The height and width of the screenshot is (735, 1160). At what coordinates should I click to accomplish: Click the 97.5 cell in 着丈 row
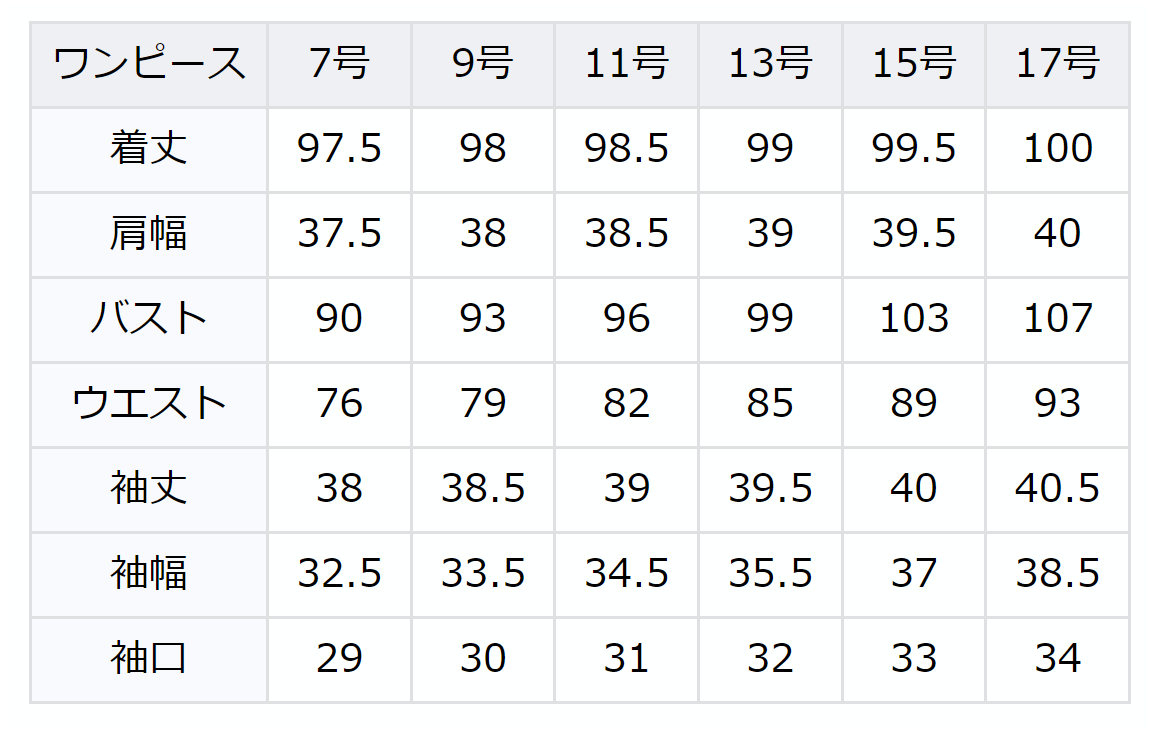coord(339,150)
